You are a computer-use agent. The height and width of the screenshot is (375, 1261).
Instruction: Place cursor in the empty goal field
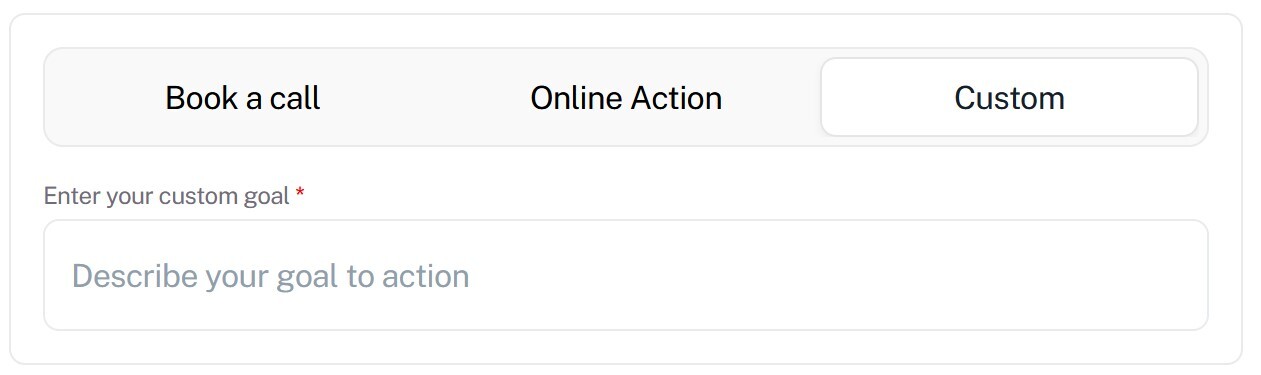pyautogui.click(x=626, y=275)
